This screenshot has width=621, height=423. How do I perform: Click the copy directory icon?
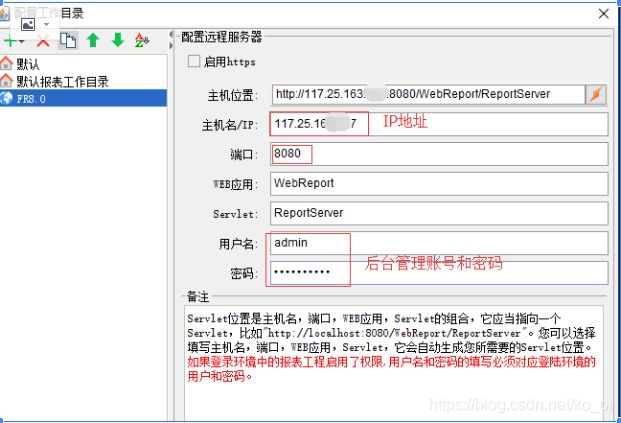(x=68, y=40)
